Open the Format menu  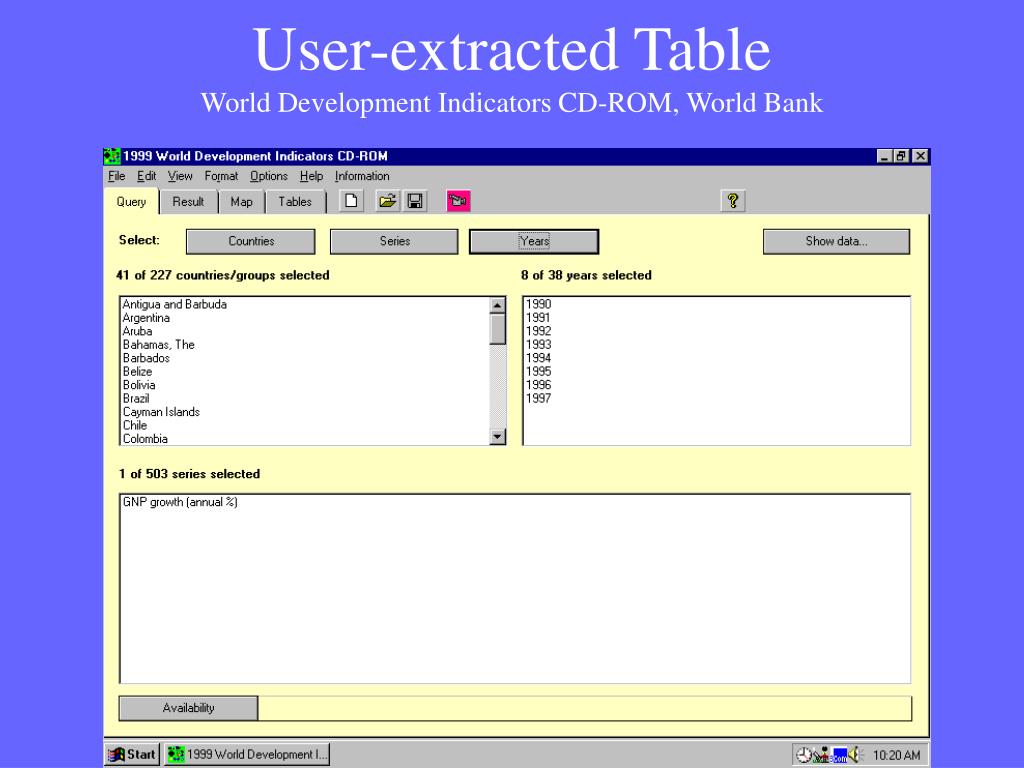click(221, 176)
